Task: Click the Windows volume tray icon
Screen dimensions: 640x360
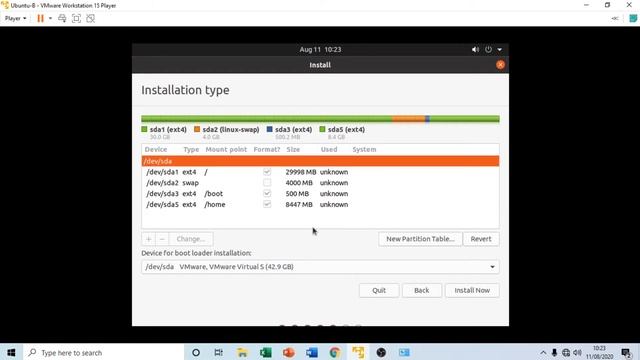Action: pyautogui.click(x=577, y=353)
